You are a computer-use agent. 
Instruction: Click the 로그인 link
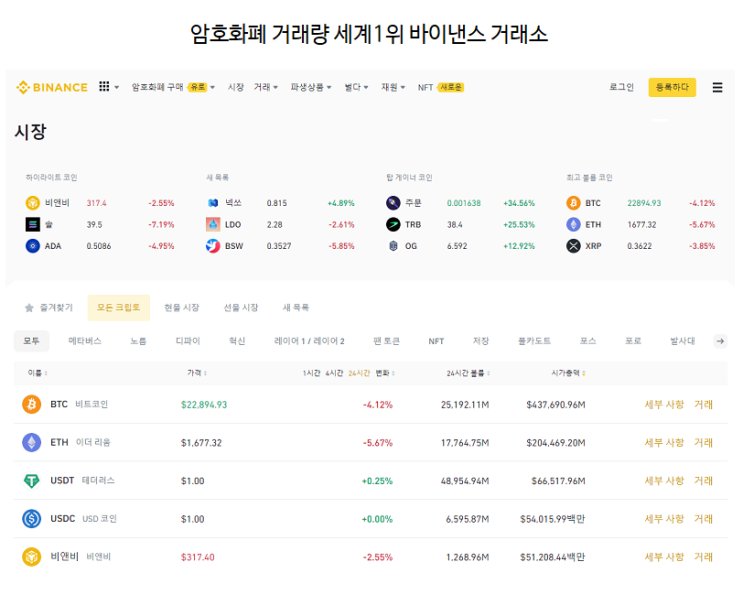[621, 87]
